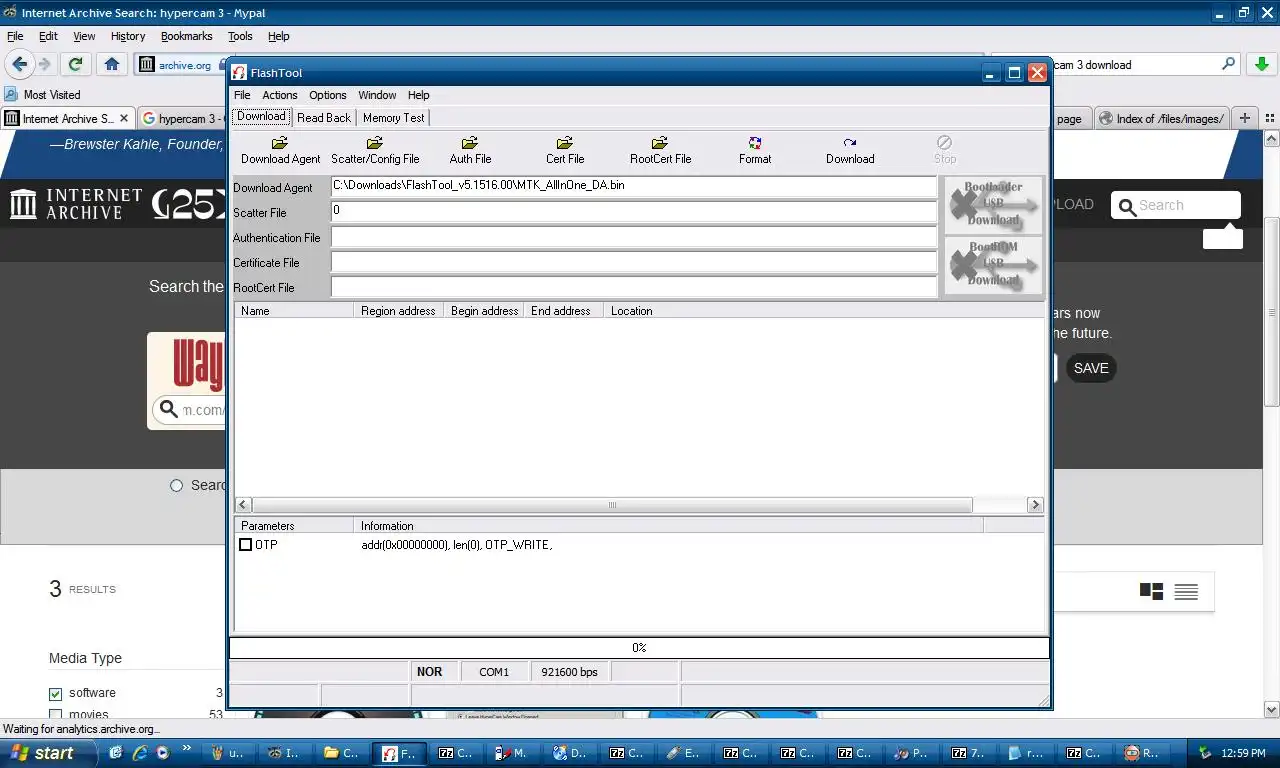This screenshot has height=768, width=1280.
Task: Click the Internet Explorer quick launch icon
Action: pyautogui.click(x=140, y=753)
